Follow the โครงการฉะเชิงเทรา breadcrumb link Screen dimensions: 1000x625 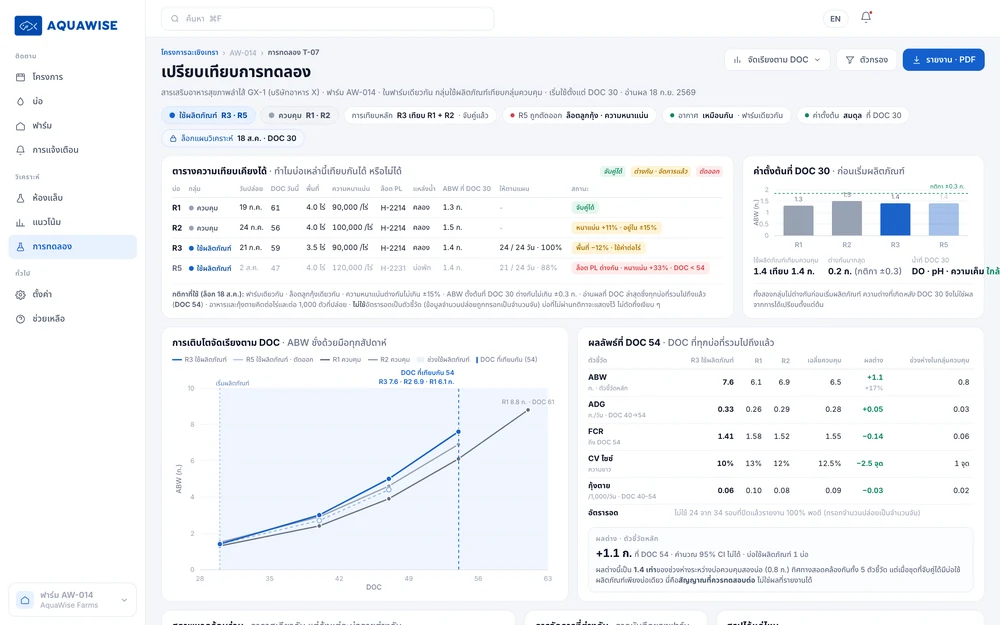(x=189, y=52)
